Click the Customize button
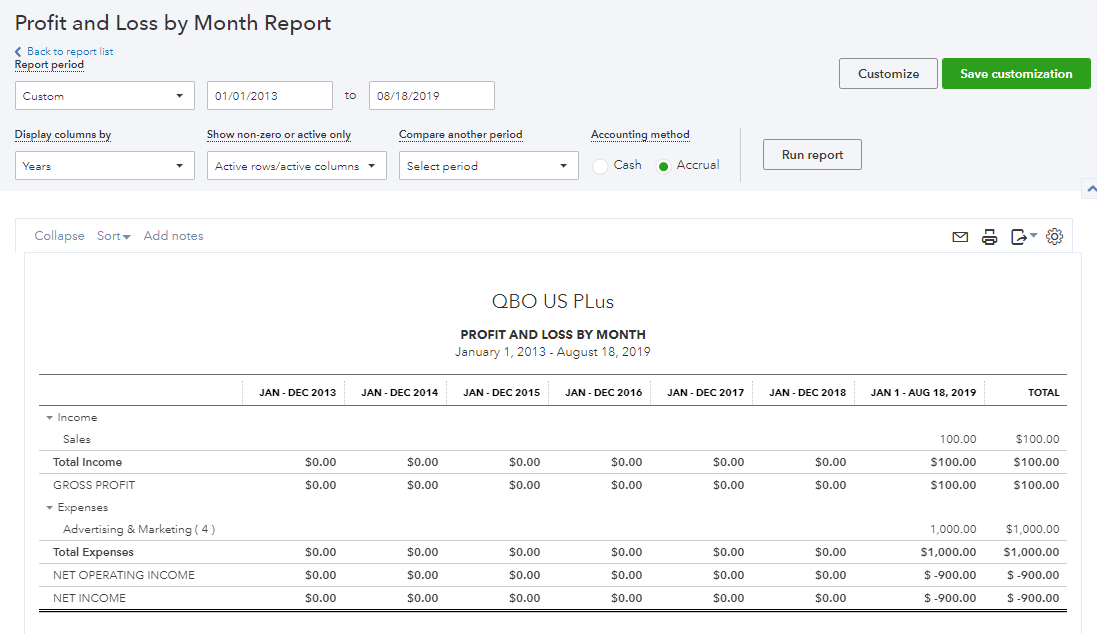 click(x=889, y=73)
